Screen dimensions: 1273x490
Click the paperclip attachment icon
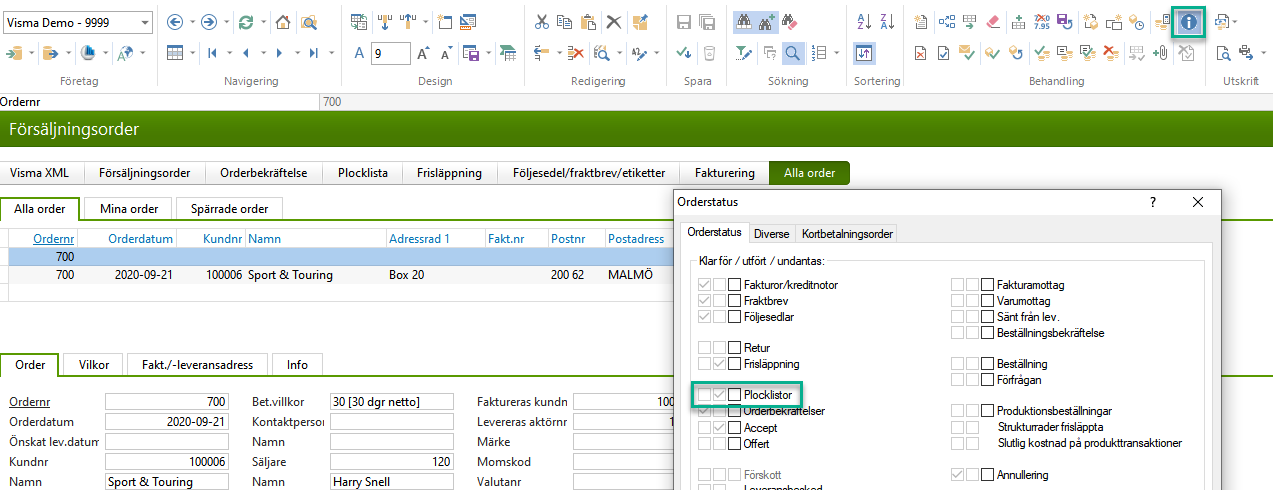[x=1160, y=53]
